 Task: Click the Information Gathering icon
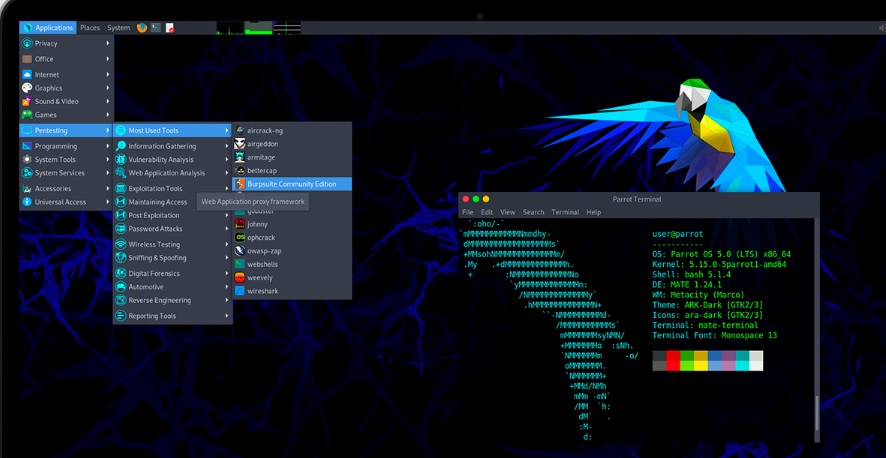[x=120, y=146]
